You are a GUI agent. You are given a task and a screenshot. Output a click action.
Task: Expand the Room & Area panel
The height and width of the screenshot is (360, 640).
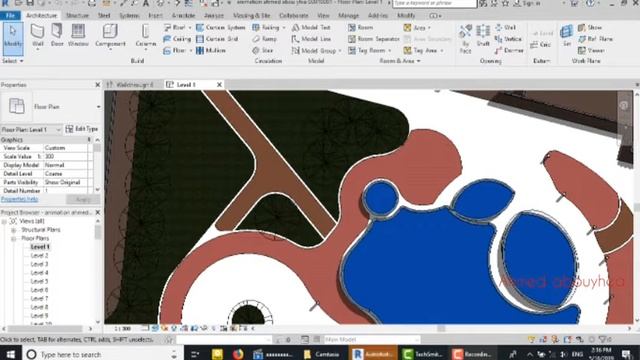tap(399, 61)
